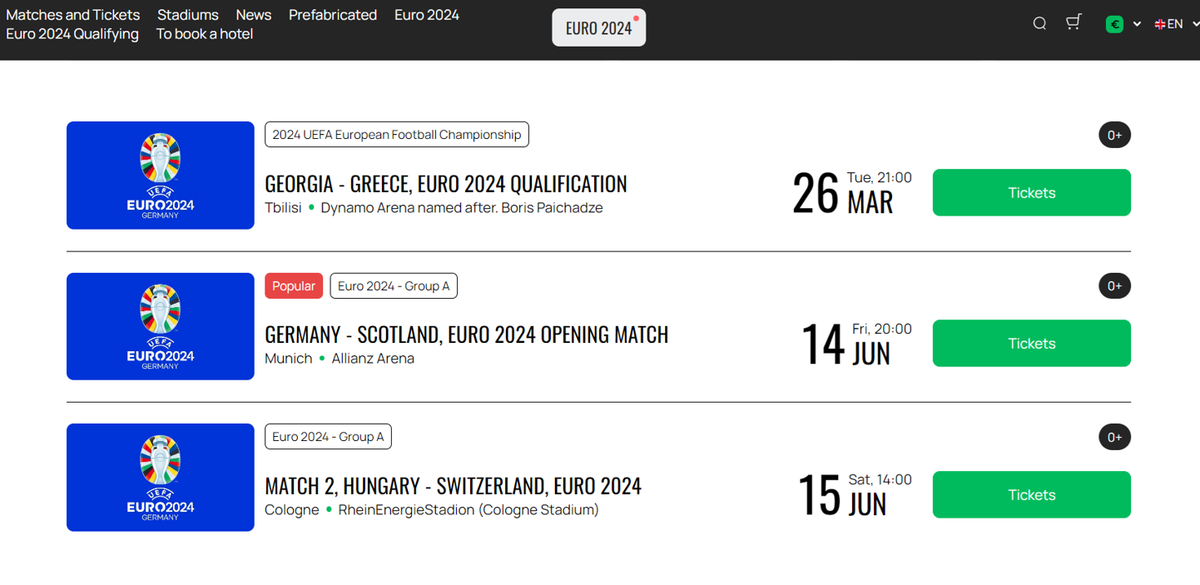Screen dimensions: 1200x585
Task: Get Tickets for Germany - Scotland opening match
Action: (x=1031, y=343)
